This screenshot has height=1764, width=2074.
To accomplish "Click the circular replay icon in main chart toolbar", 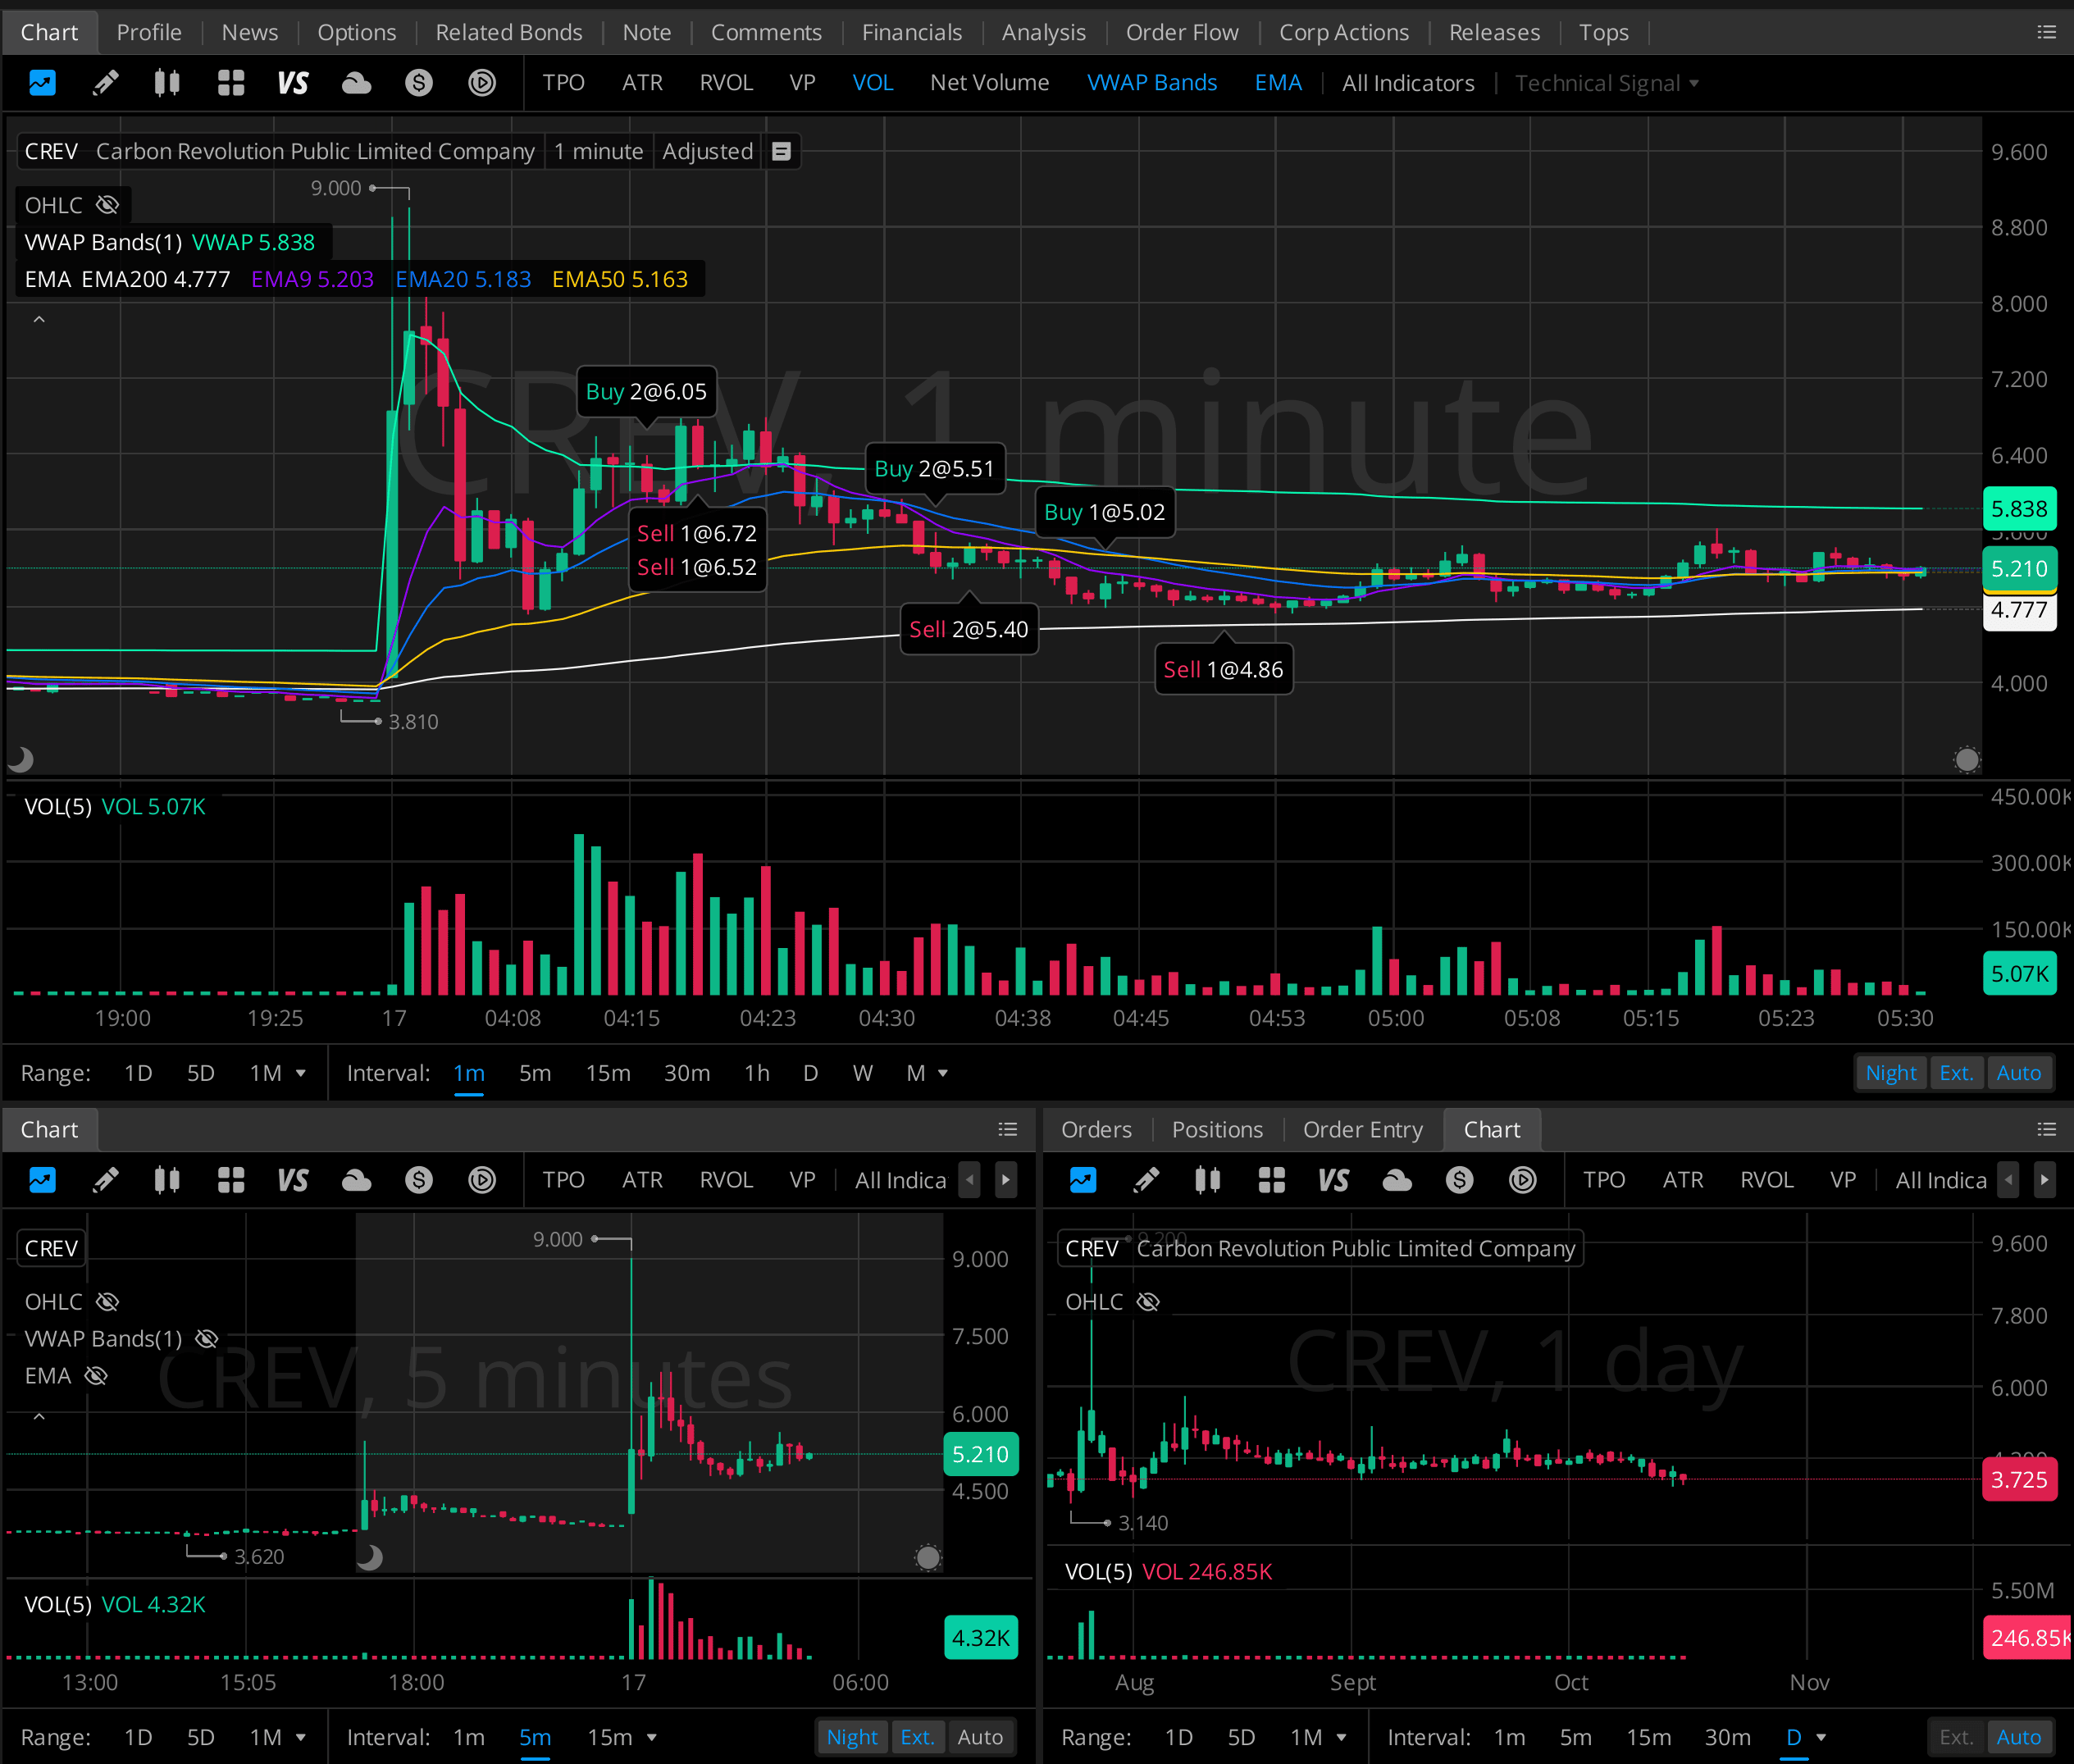I will coord(482,83).
